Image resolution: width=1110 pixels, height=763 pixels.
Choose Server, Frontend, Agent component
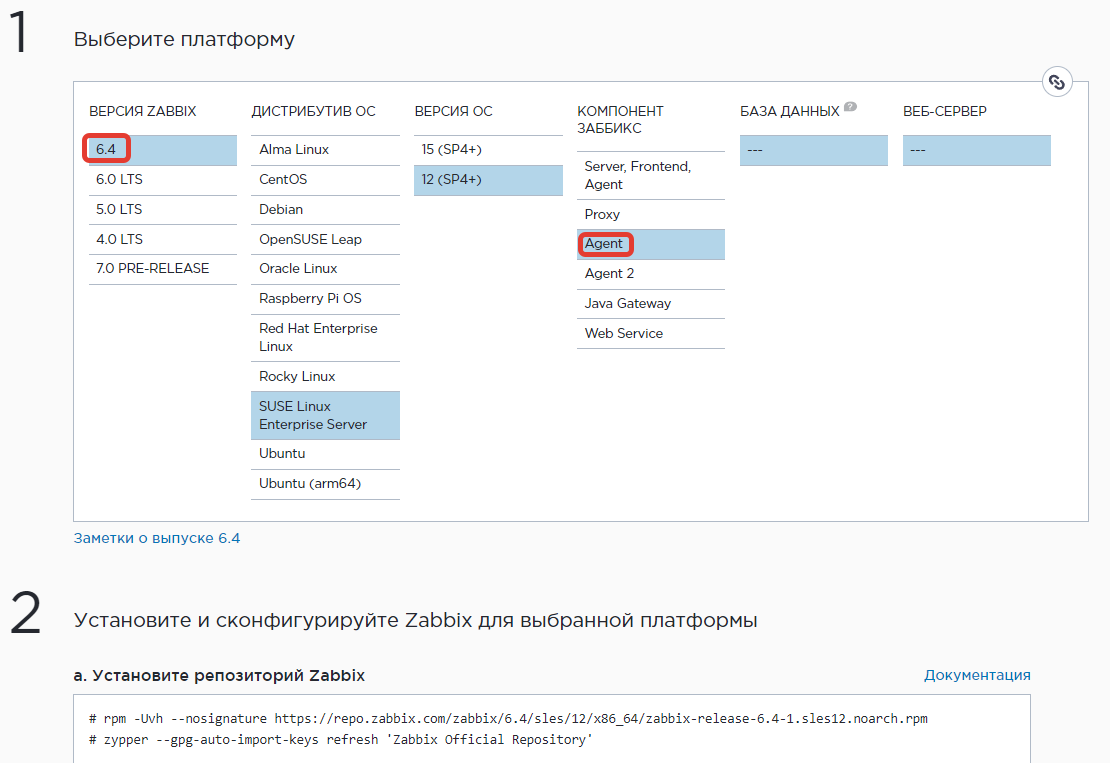pyautogui.click(x=638, y=175)
